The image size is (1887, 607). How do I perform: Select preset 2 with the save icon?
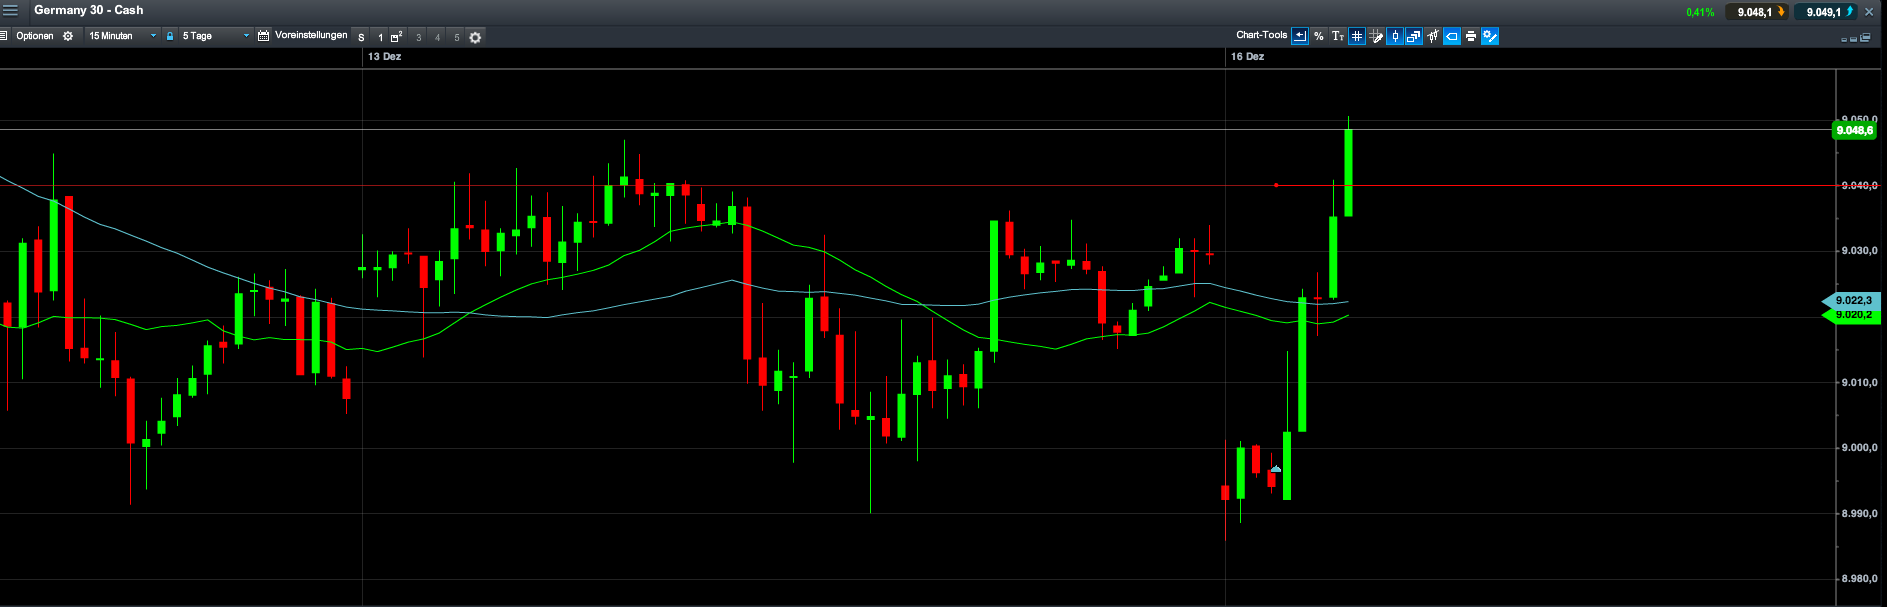click(x=397, y=37)
